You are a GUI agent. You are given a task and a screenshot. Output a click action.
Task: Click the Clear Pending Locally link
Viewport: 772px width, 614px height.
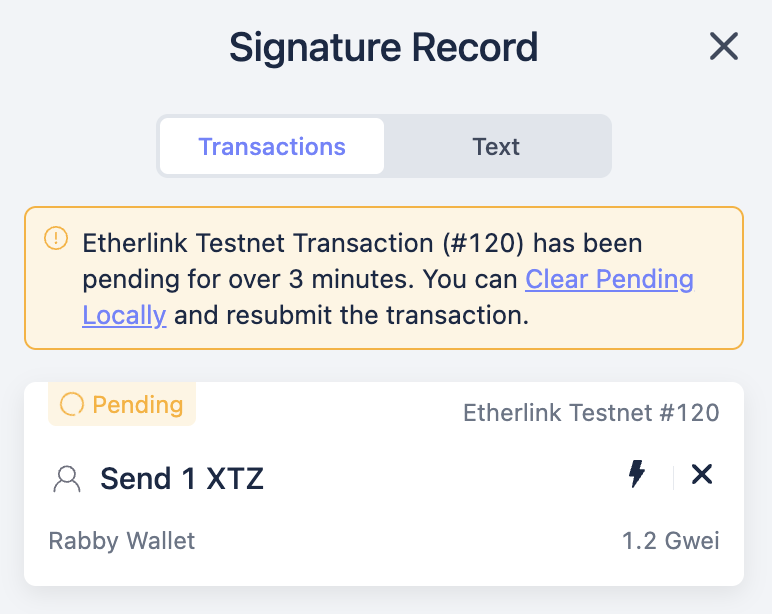[609, 279]
